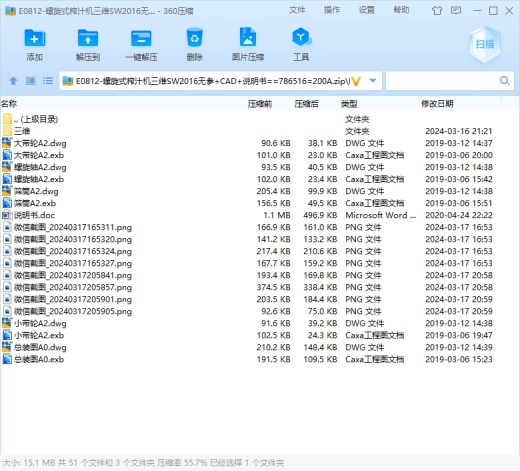
Task: Click the search magnifier icon
Action: pos(505,81)
